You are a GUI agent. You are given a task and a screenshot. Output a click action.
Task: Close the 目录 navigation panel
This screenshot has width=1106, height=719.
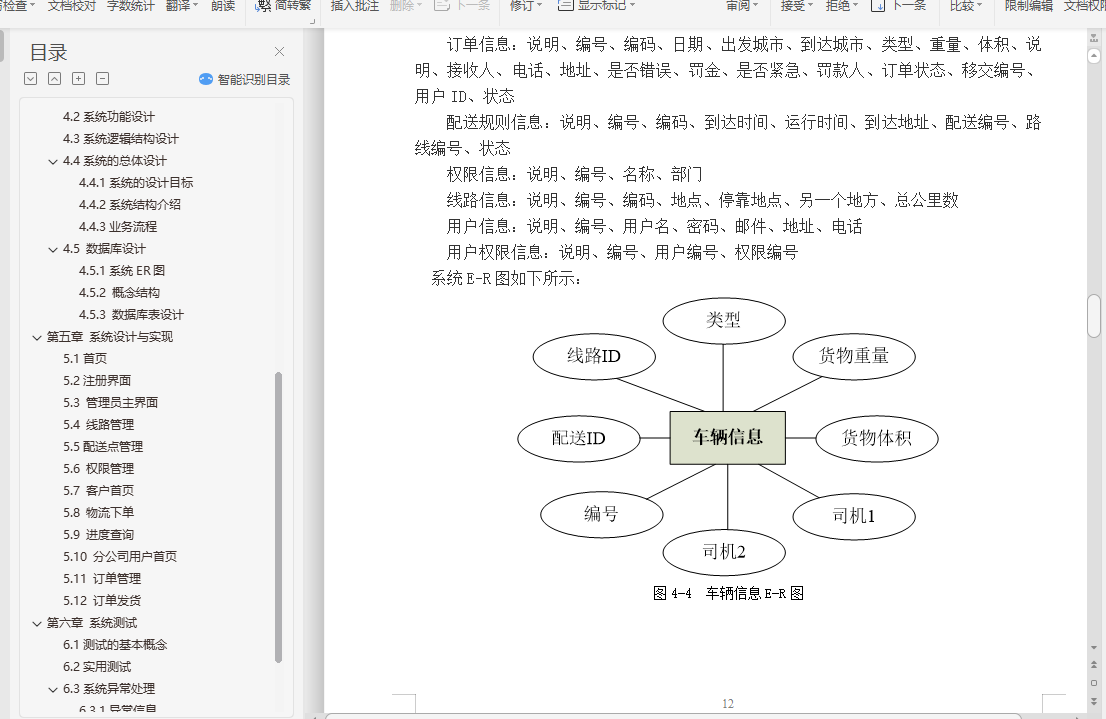tap(279, 52)
